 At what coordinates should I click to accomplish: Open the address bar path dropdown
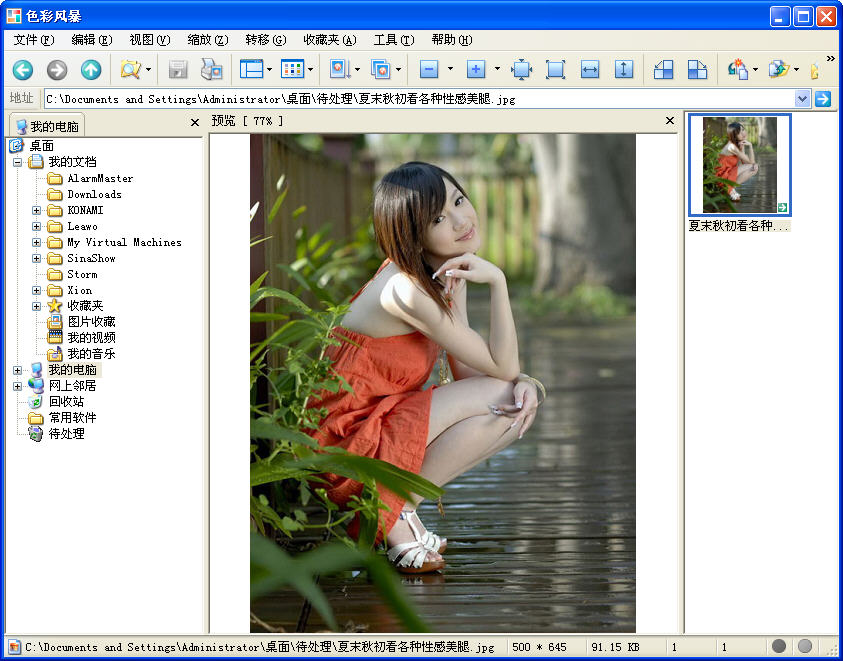click(x=802, y=98)
